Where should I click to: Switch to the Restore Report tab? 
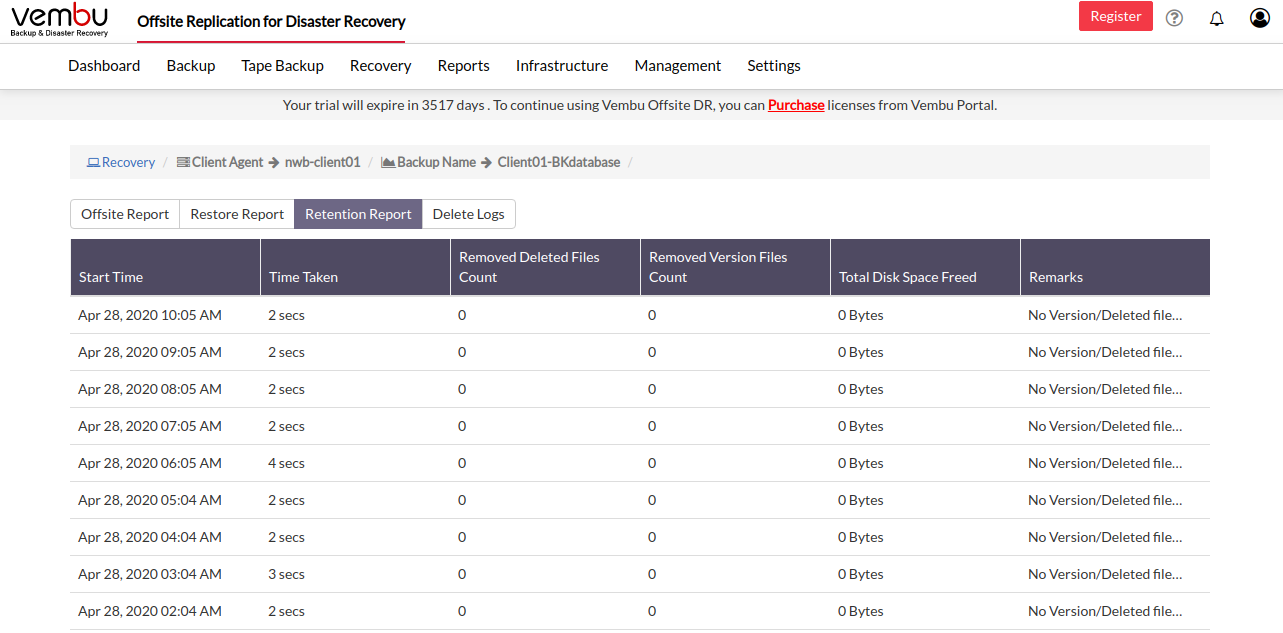pyautogui.click(x=237, y=214)
